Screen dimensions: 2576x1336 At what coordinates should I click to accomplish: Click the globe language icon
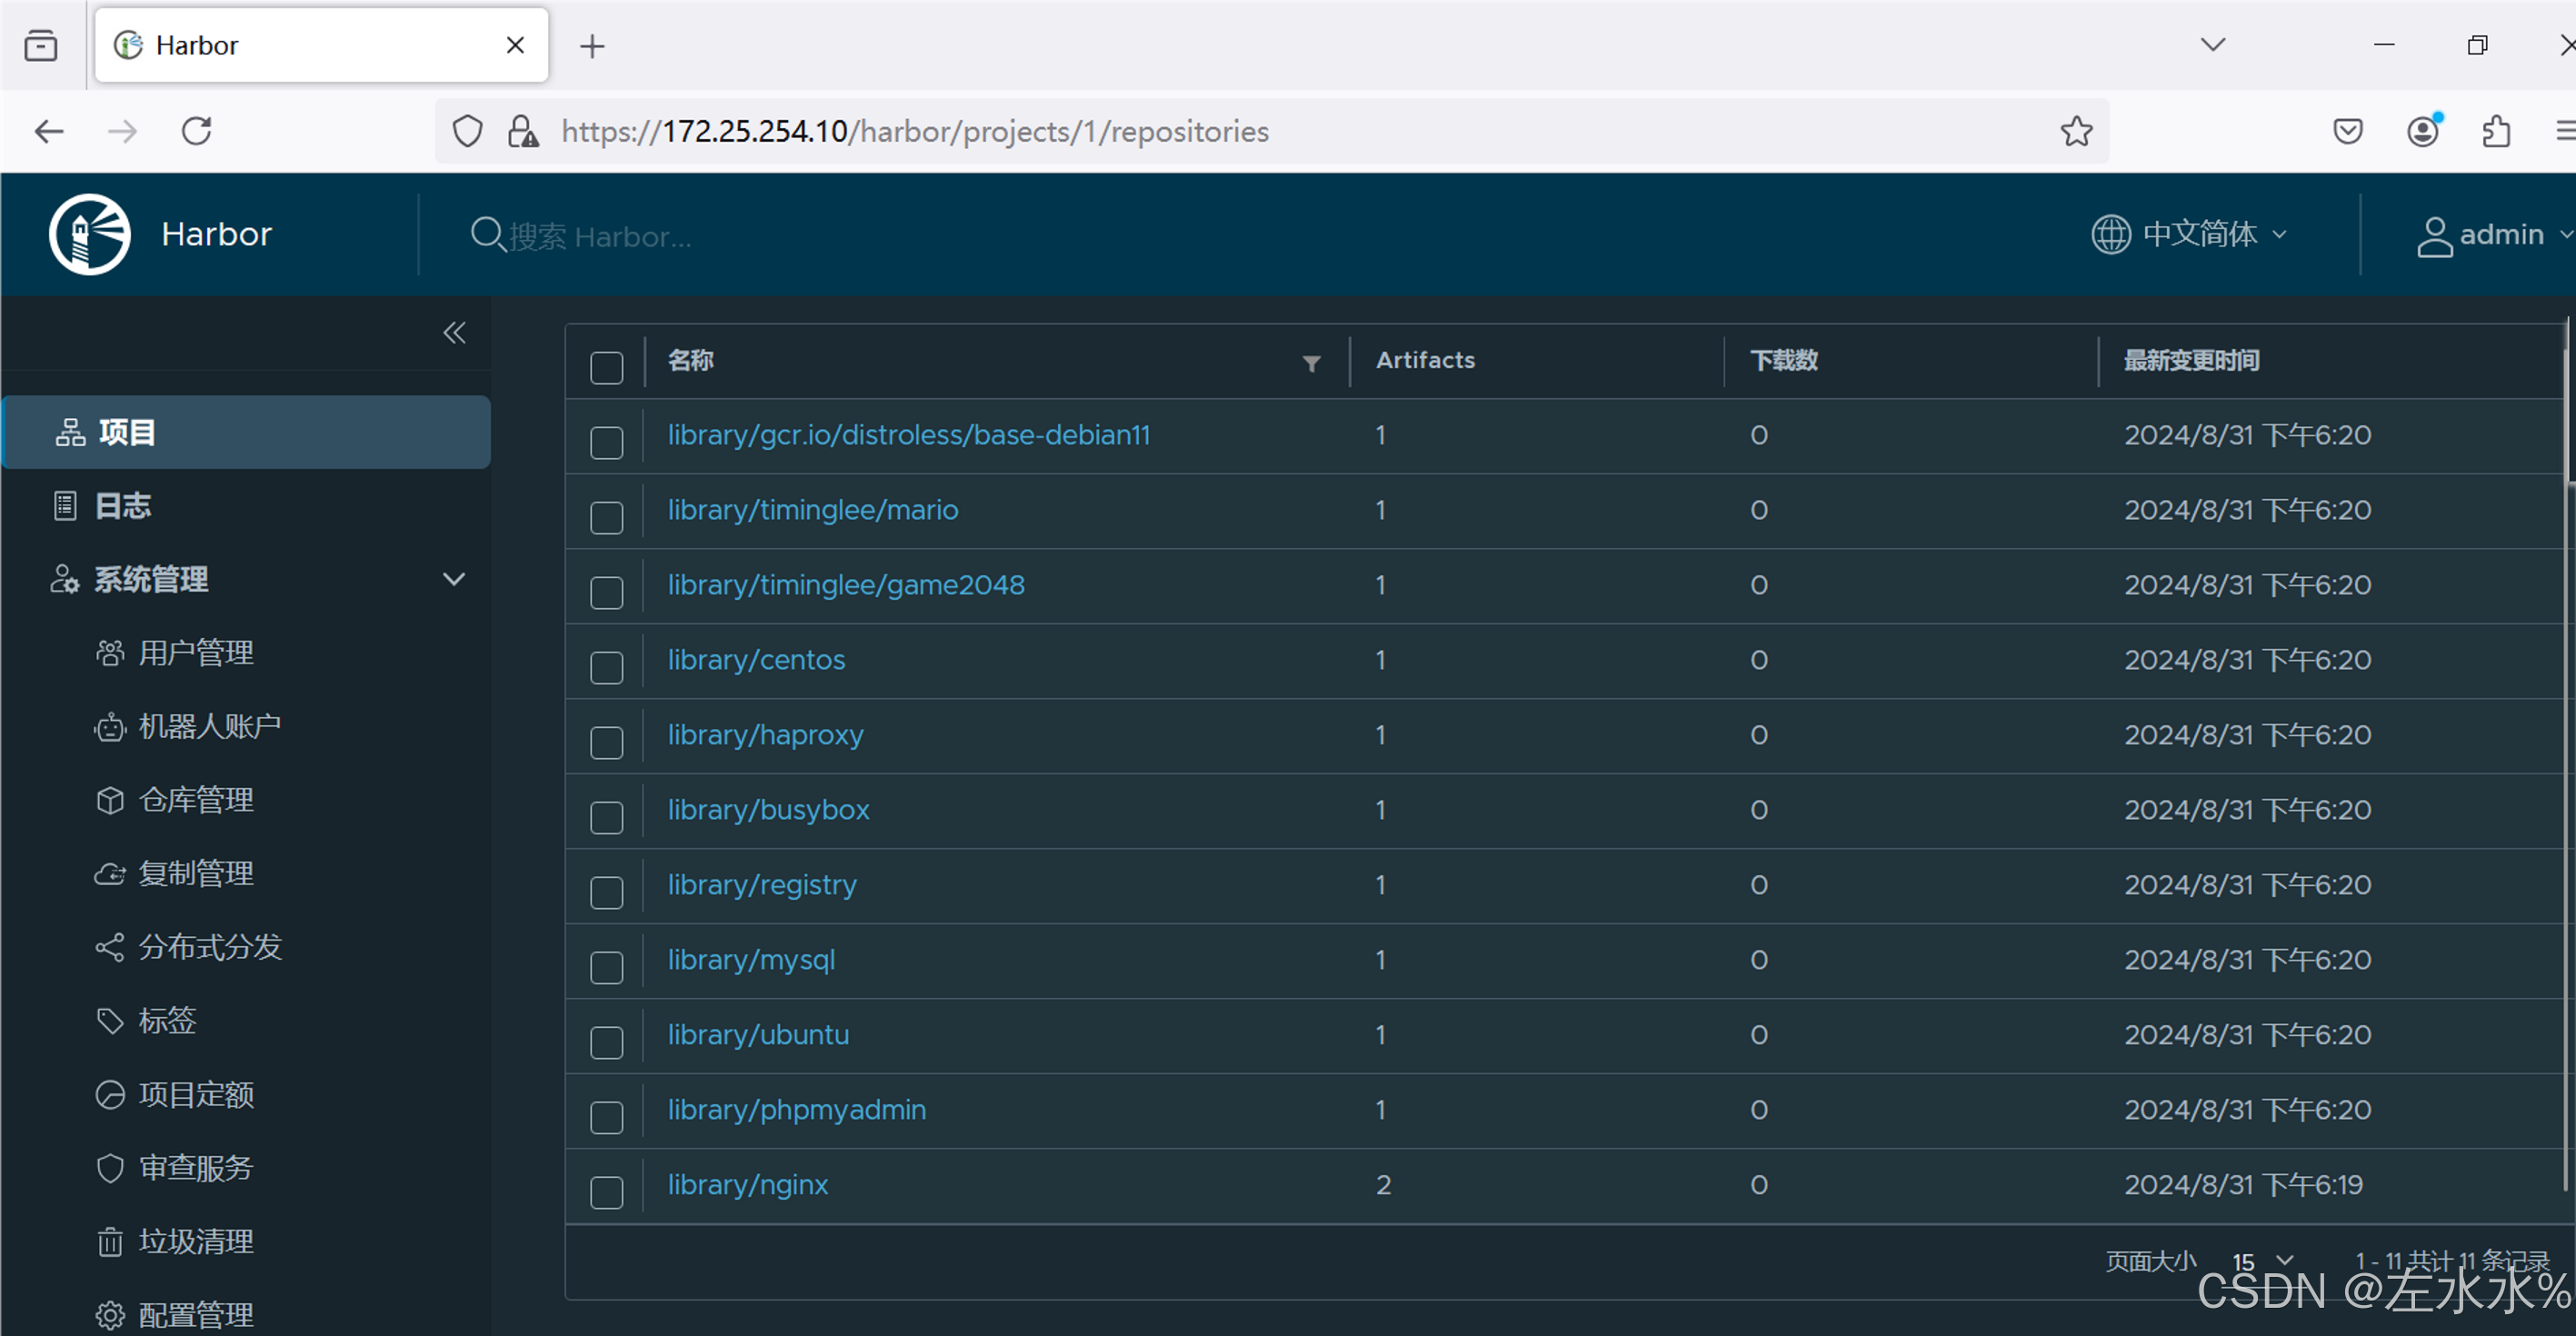(x=2110, y=234)
